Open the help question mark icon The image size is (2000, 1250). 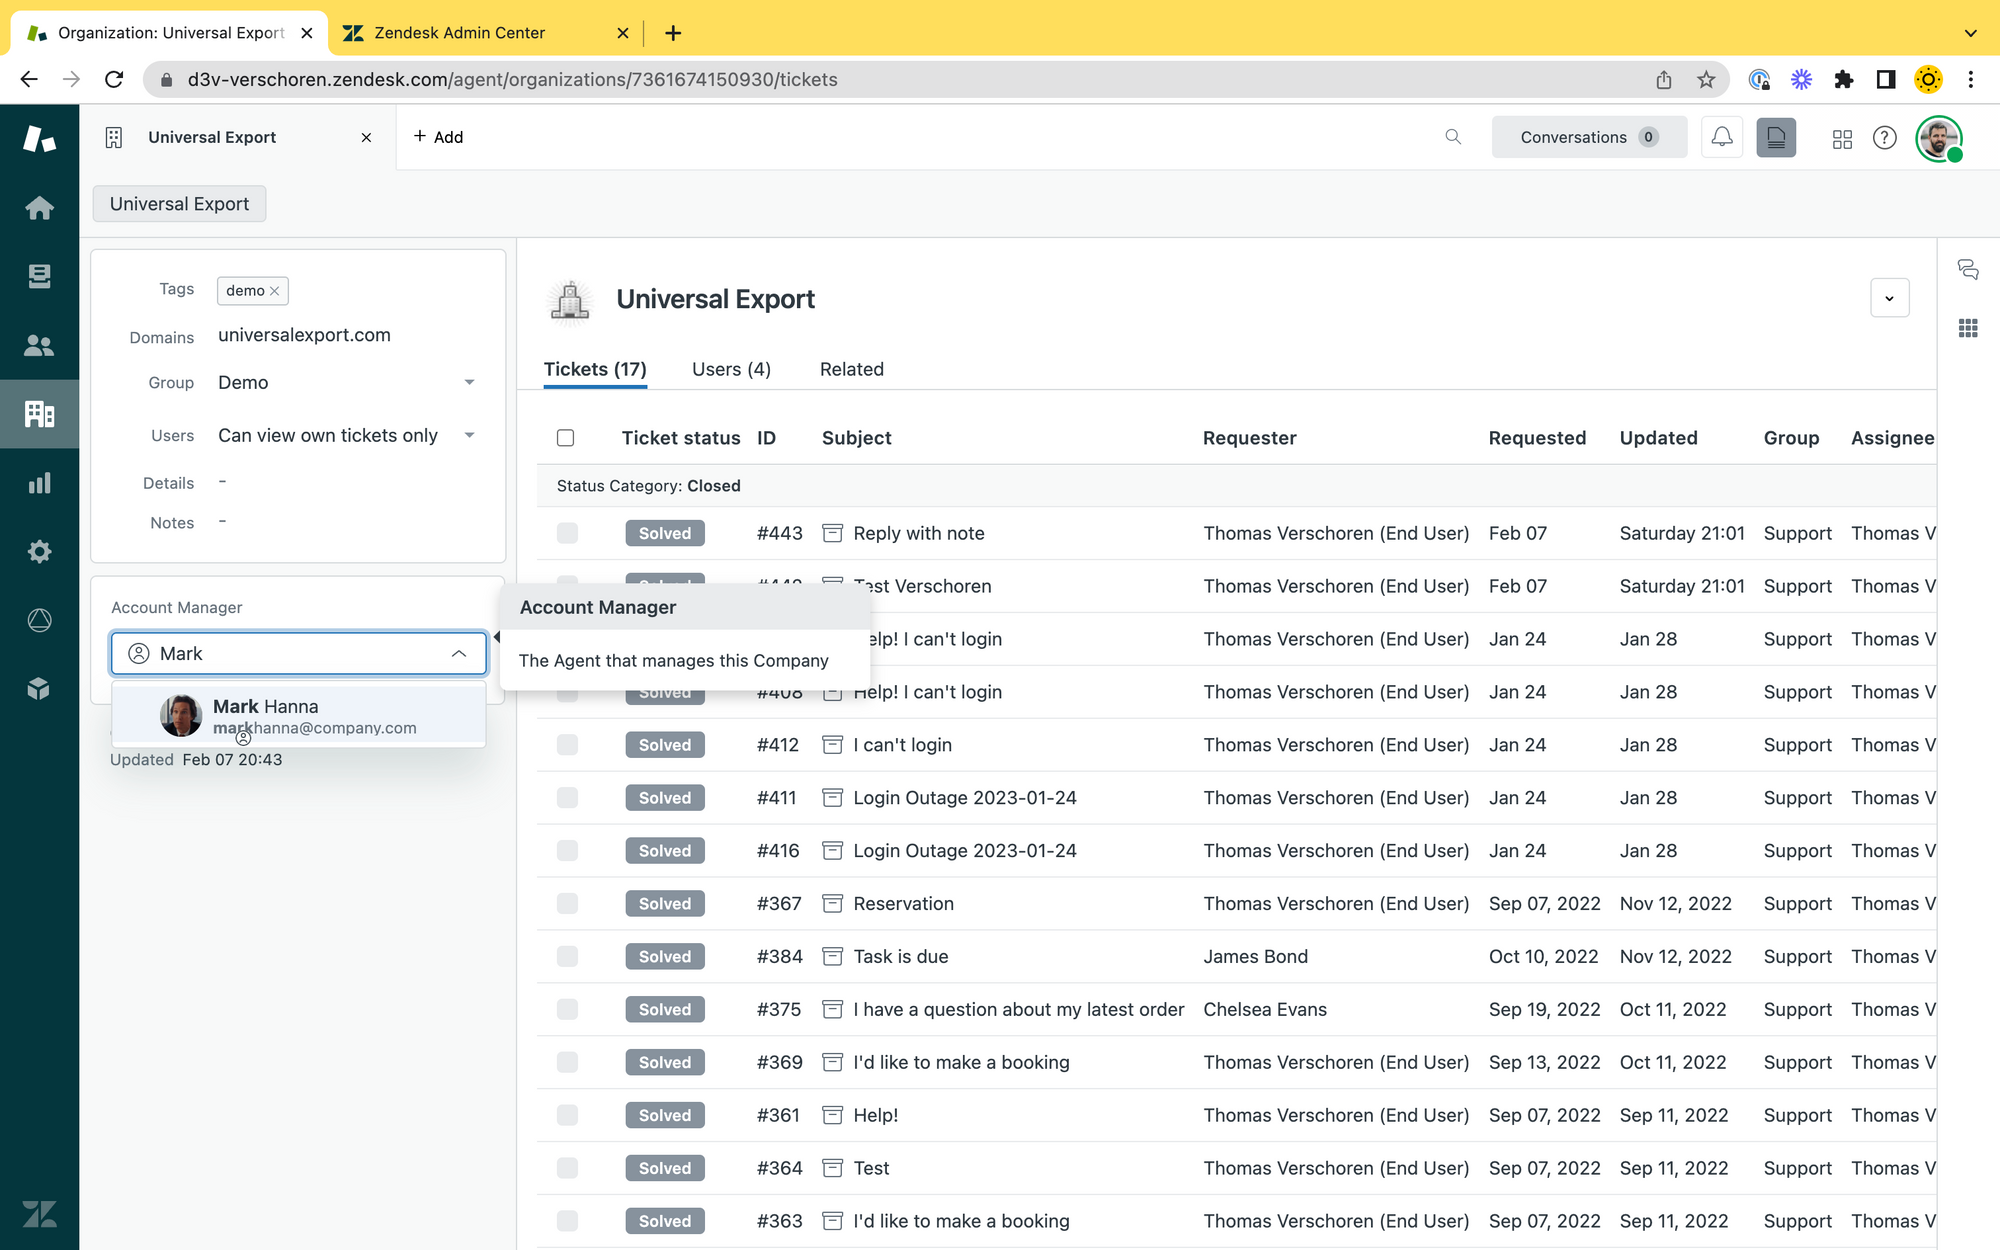tap(1884, 138)
